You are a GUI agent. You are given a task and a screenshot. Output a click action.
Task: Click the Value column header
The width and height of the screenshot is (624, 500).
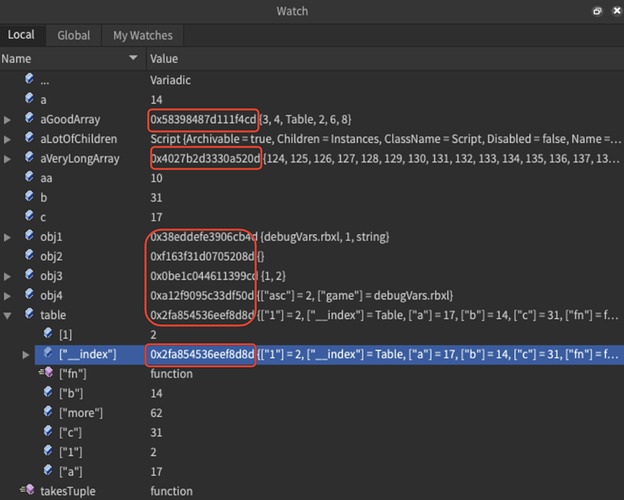[x=164, y=59]
